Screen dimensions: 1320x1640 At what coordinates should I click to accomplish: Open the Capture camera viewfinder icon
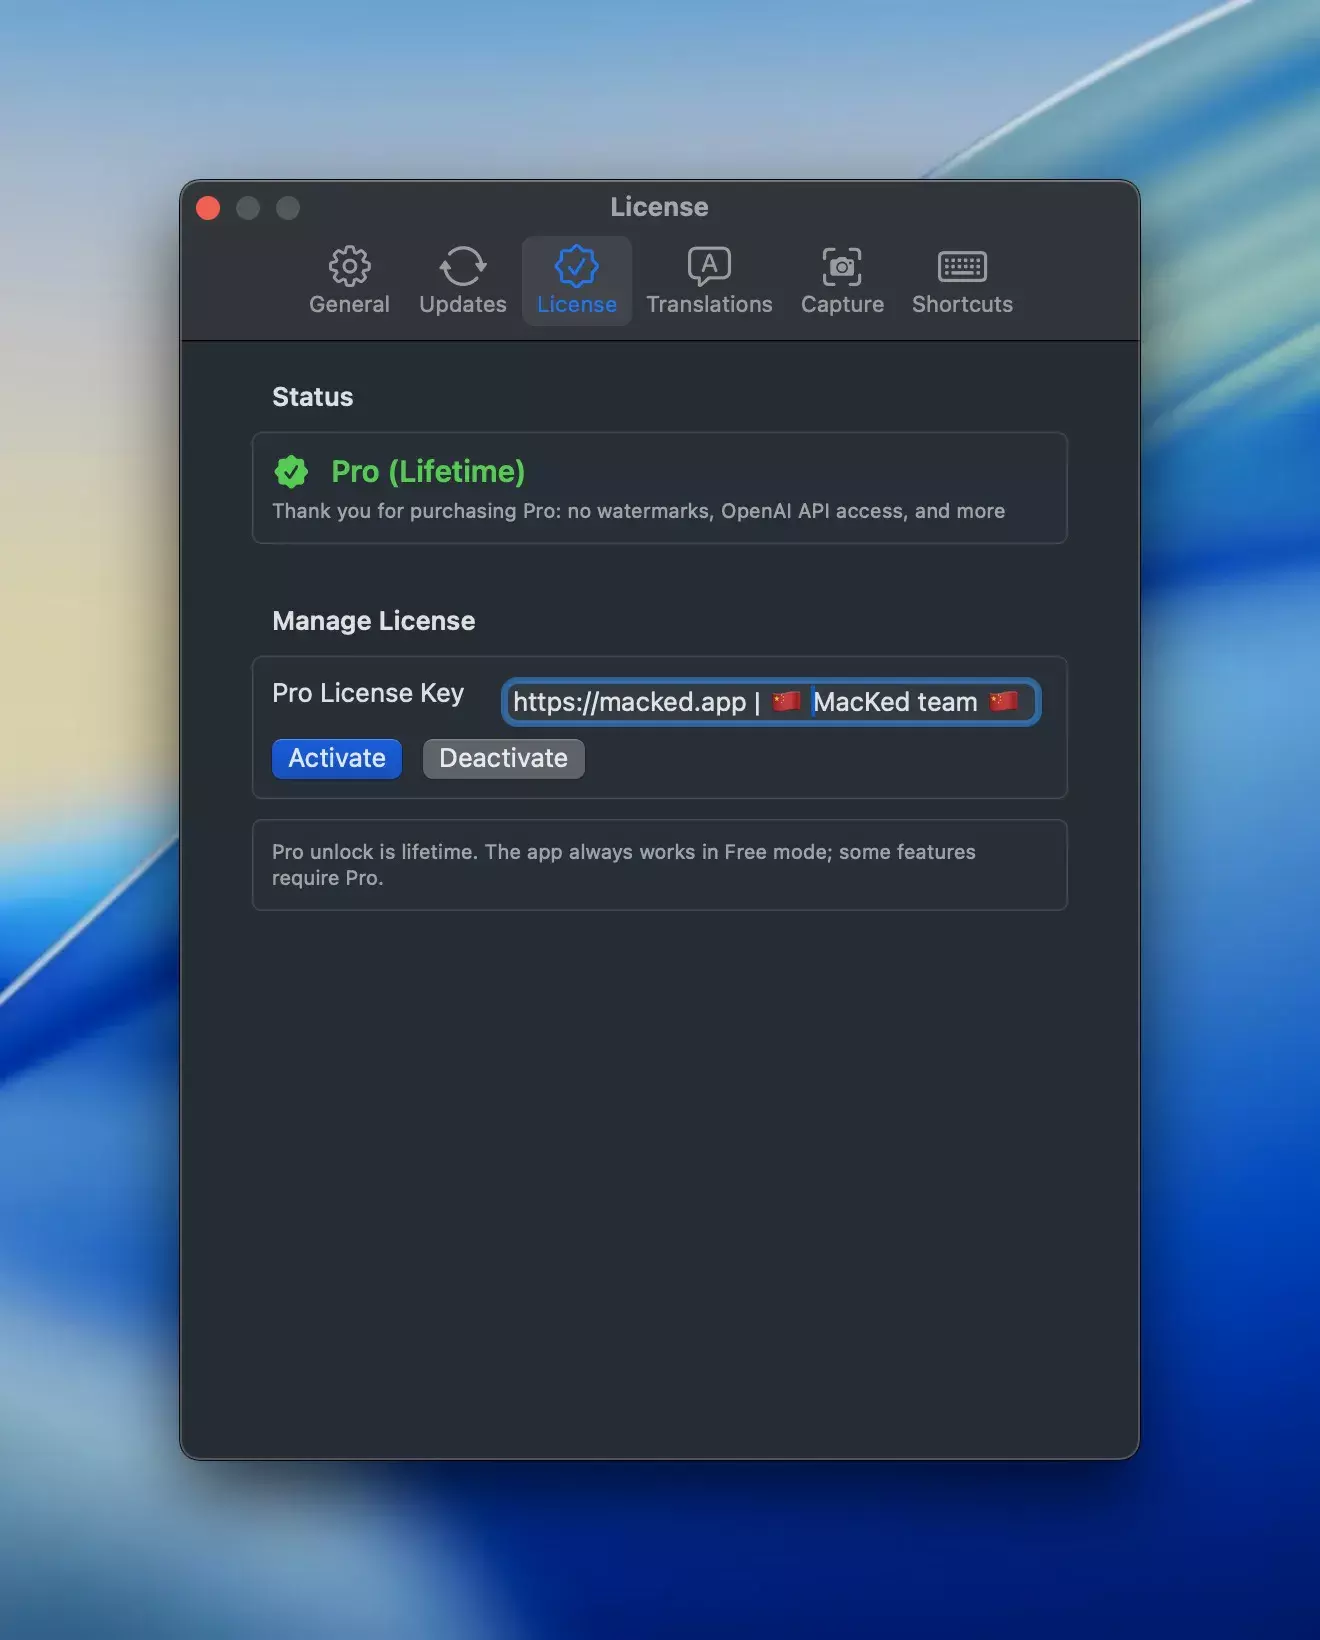(x=842, y=266)
